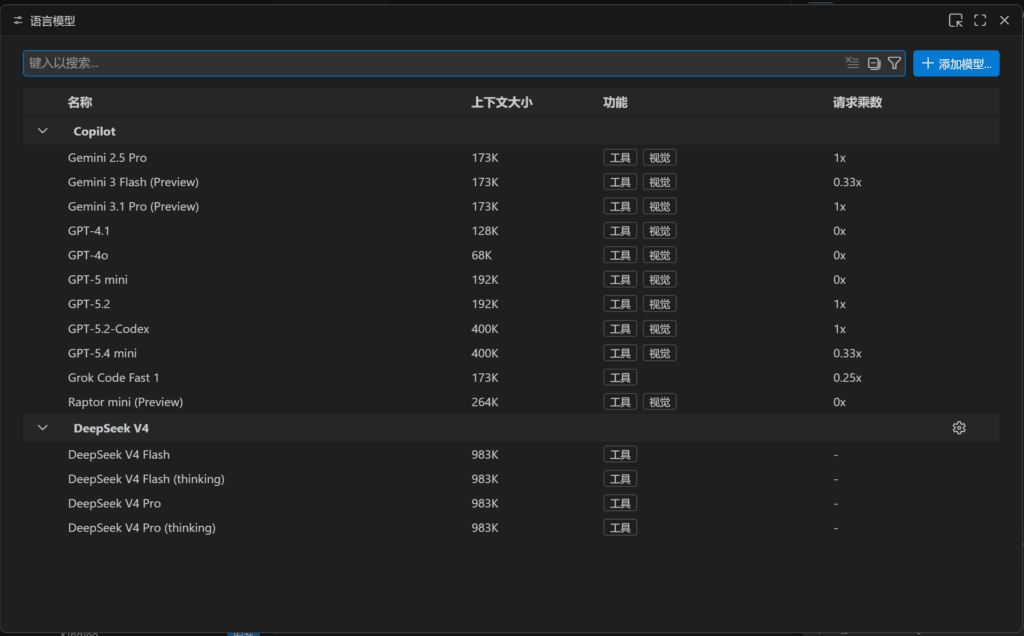The height and width of the screenshot is (636, 1024).
Task: Click the 0x multiplier for GPT-5 mini
Action: (839, 279)
